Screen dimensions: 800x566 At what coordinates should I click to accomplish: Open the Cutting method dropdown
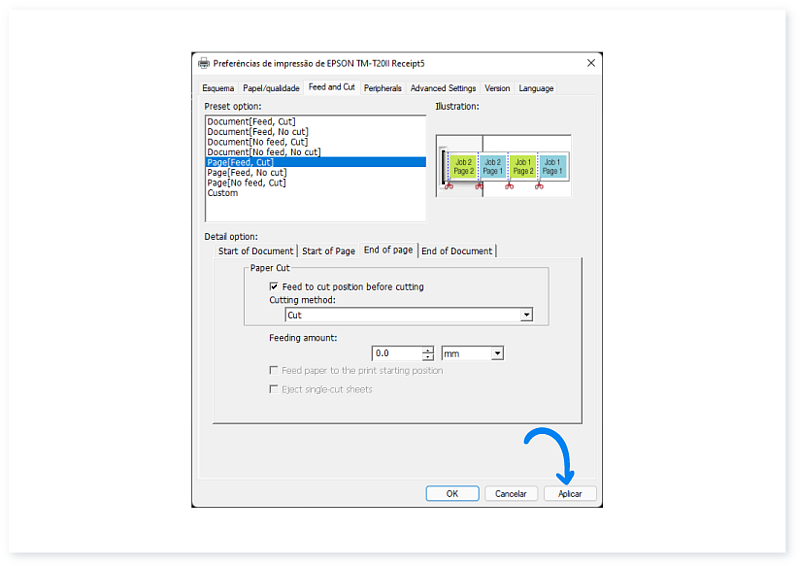point(526,315)
